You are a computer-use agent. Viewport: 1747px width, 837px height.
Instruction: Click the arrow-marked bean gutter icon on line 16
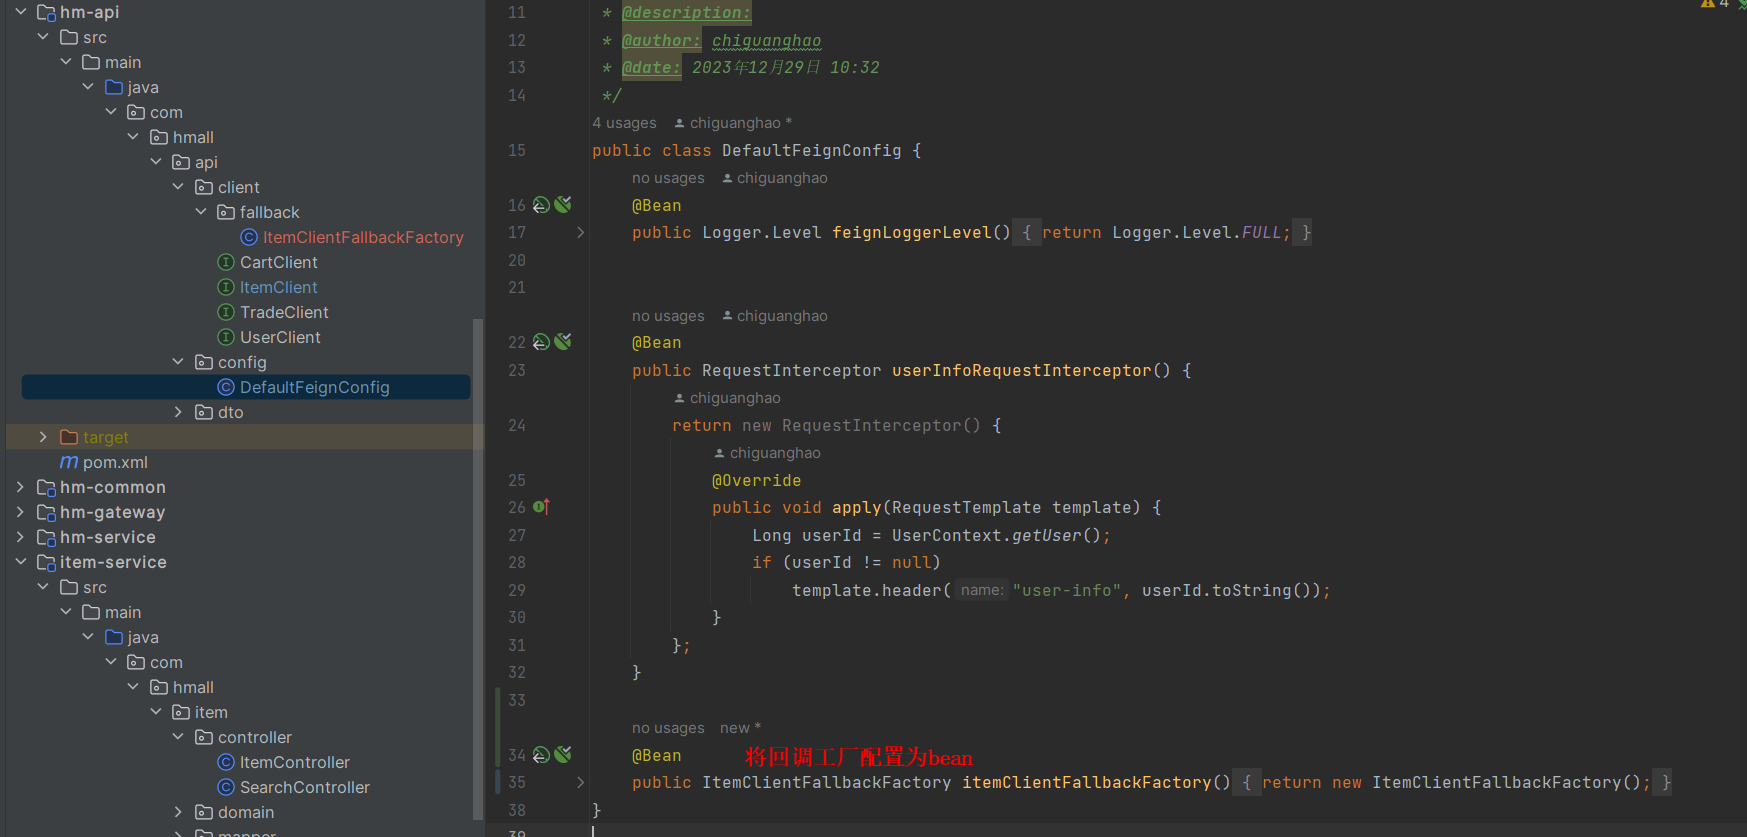(x=541, y=205)
